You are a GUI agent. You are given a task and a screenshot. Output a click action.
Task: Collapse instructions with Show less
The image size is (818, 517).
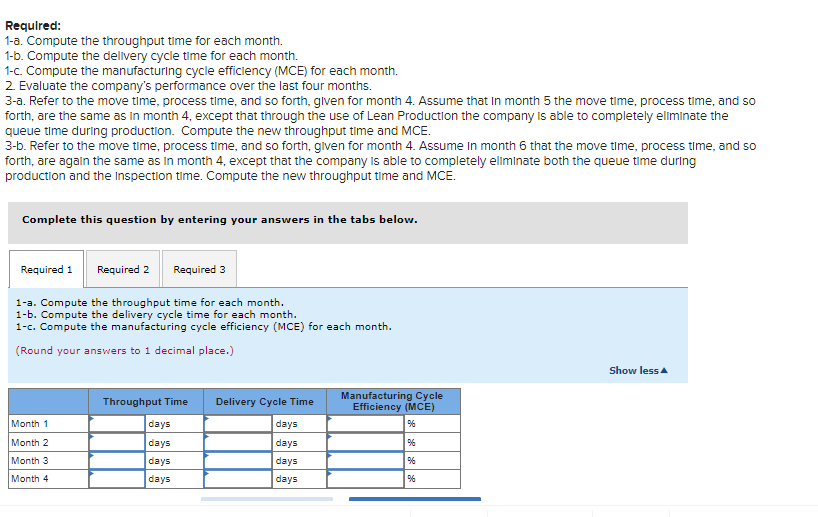(638, 370)
